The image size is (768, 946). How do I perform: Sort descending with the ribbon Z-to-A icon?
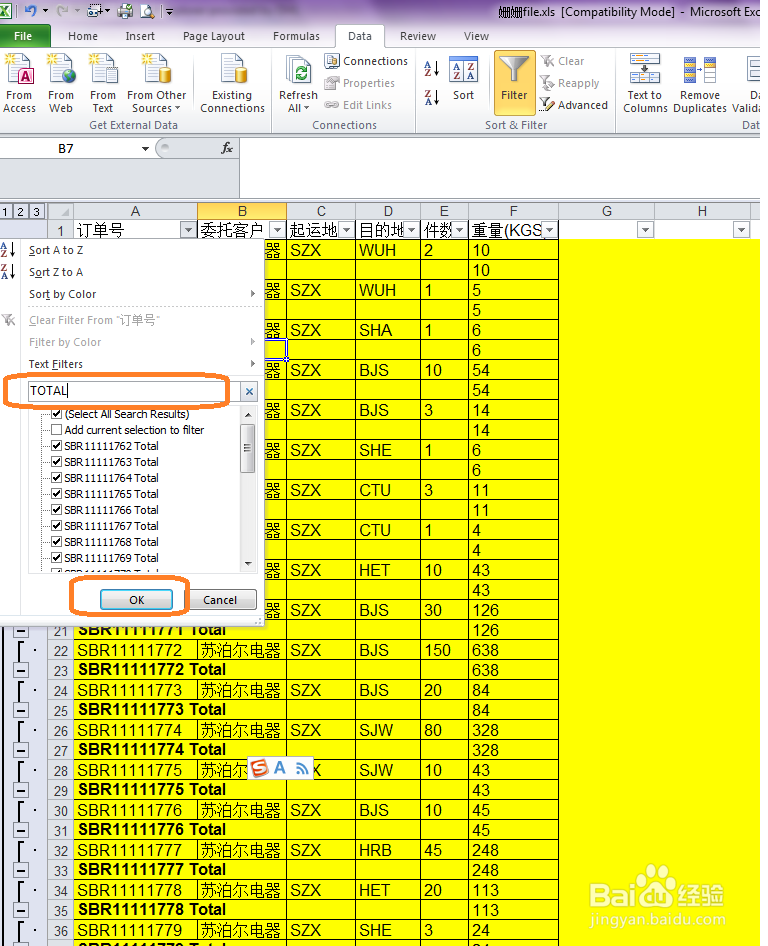click(x=431, y=97)
